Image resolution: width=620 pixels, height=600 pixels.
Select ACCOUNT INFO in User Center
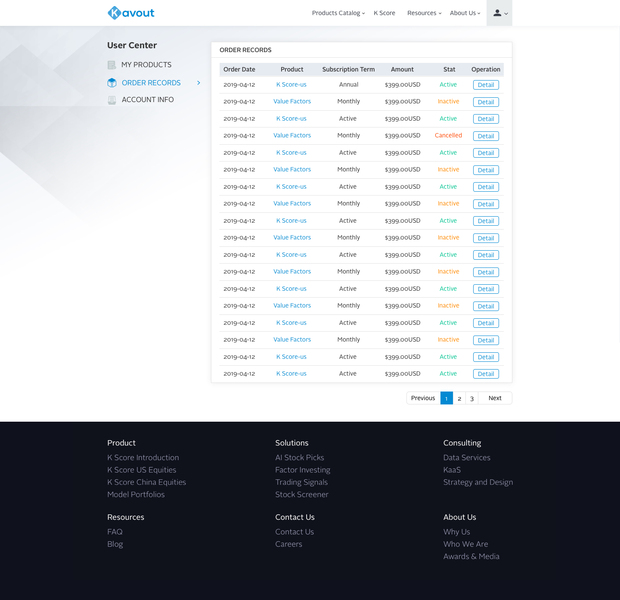147,100
